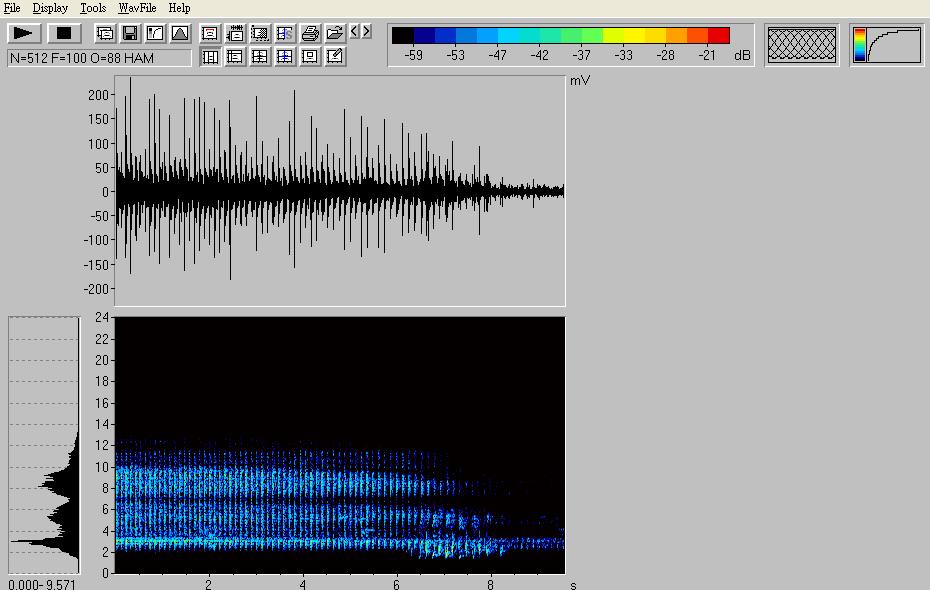Open the Tools menu
The image size is (930, 590).
coord(93,8)
